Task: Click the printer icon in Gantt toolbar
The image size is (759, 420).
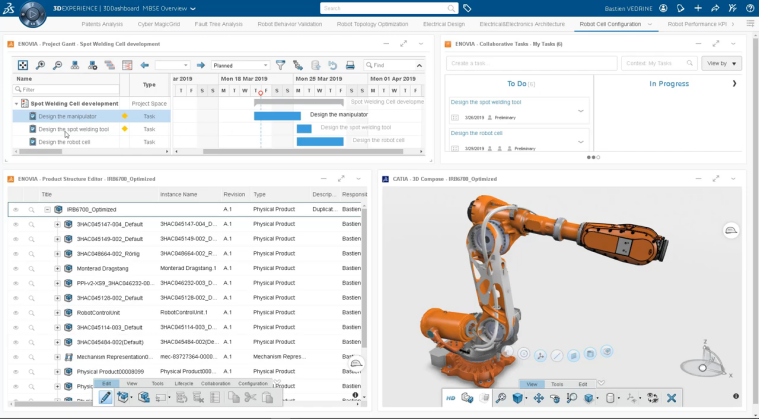Action: click(350, 65)
